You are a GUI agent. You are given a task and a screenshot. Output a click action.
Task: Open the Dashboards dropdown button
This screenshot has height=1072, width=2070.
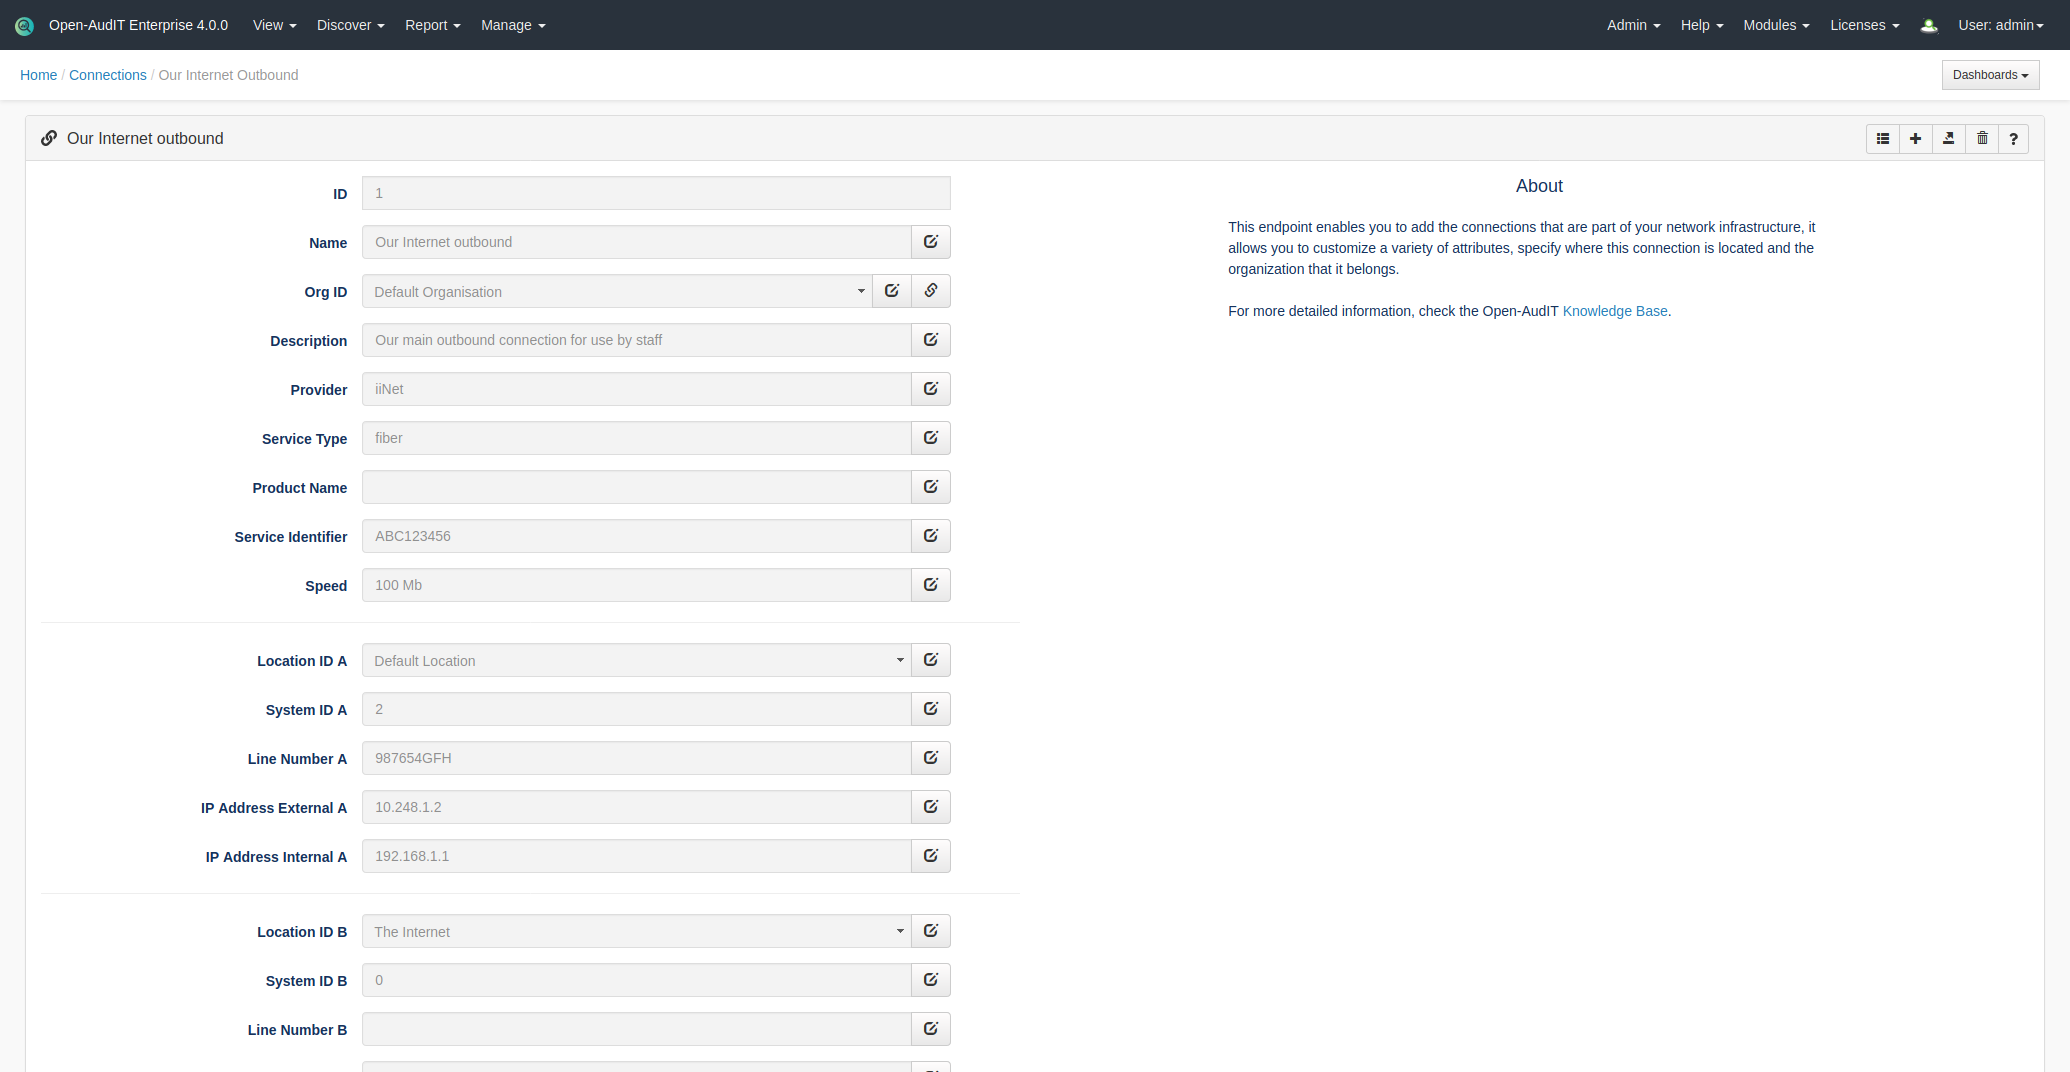[1990, 75]
